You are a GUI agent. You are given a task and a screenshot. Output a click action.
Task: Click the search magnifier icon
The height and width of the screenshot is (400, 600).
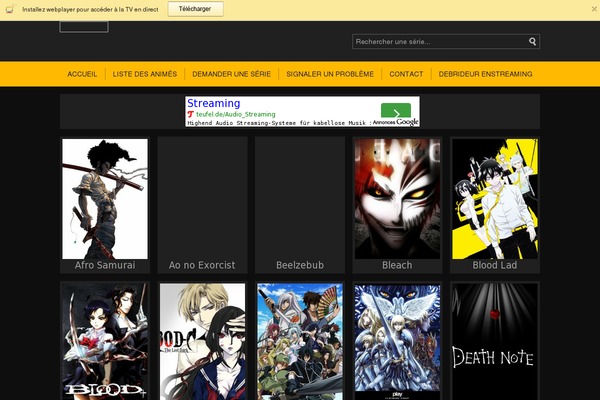click(x=532, y=41)
